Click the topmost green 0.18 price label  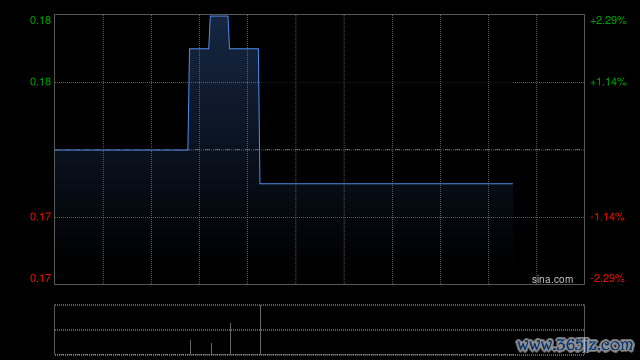point(40,20)
